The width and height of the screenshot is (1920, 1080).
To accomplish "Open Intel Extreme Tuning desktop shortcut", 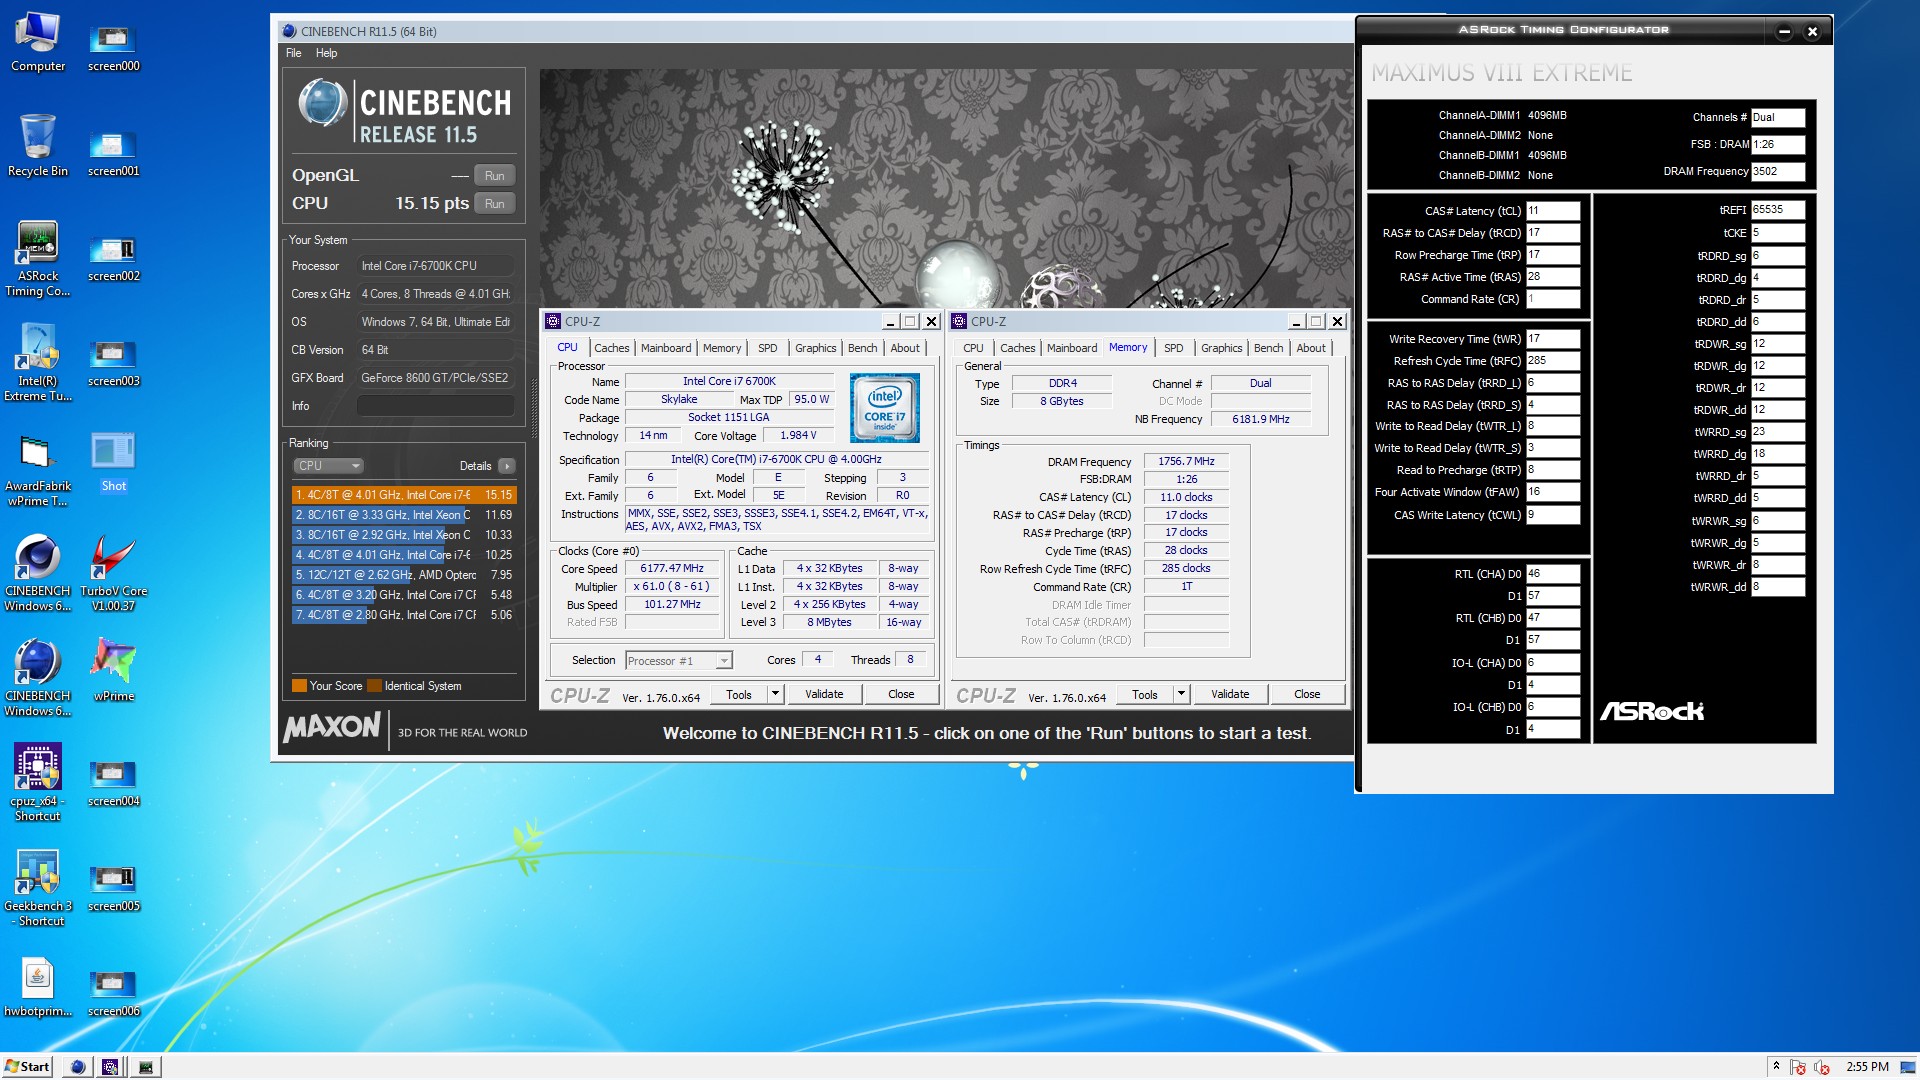I will [38, 363].
